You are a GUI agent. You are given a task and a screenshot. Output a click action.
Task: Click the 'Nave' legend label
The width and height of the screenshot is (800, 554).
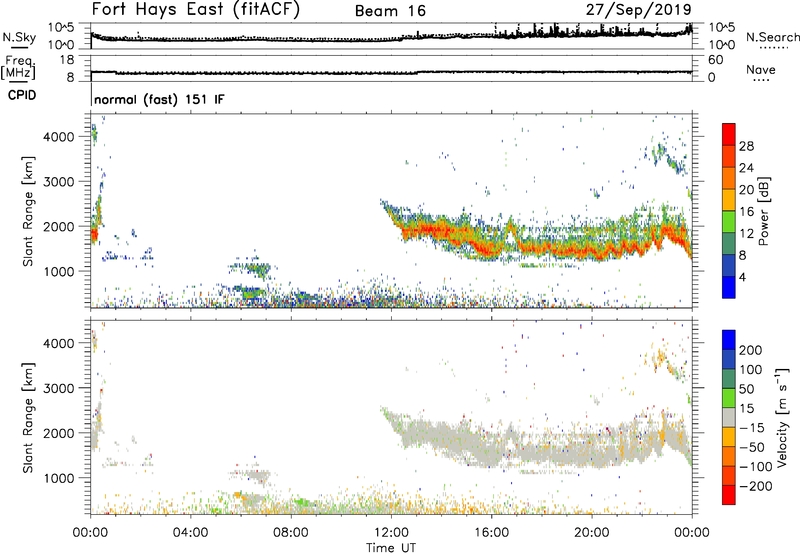[x=761, y=69]
